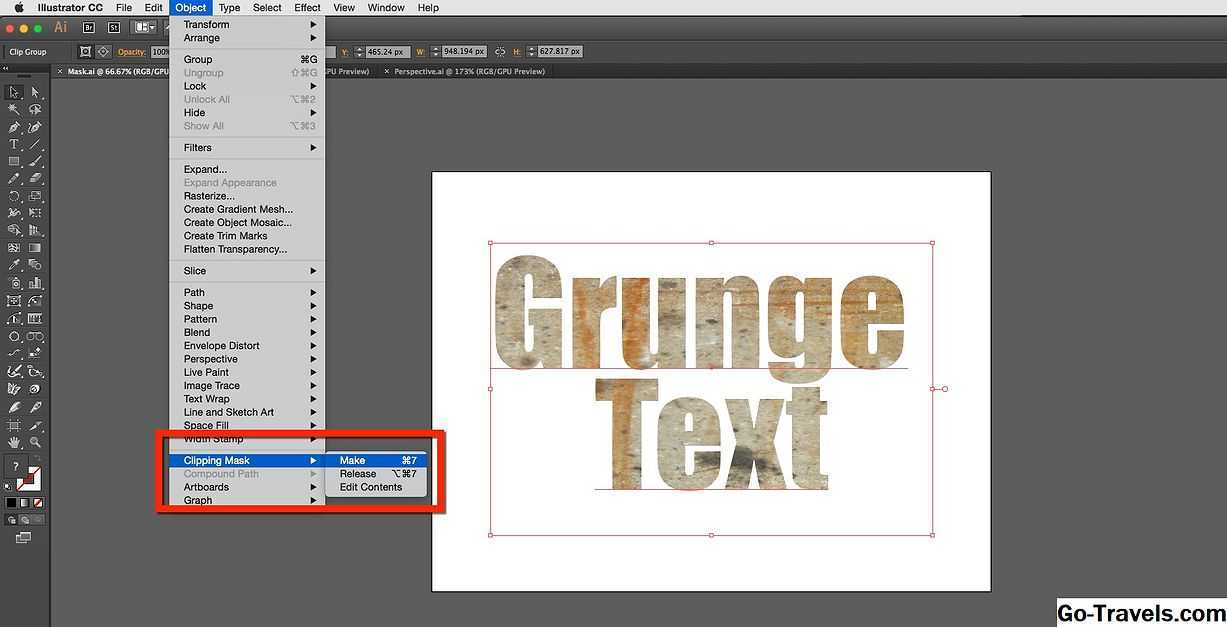Viewport: 1227px width, 627px height.
Task: Open Adobe Stock via St icon
Action: pos(113,28)
